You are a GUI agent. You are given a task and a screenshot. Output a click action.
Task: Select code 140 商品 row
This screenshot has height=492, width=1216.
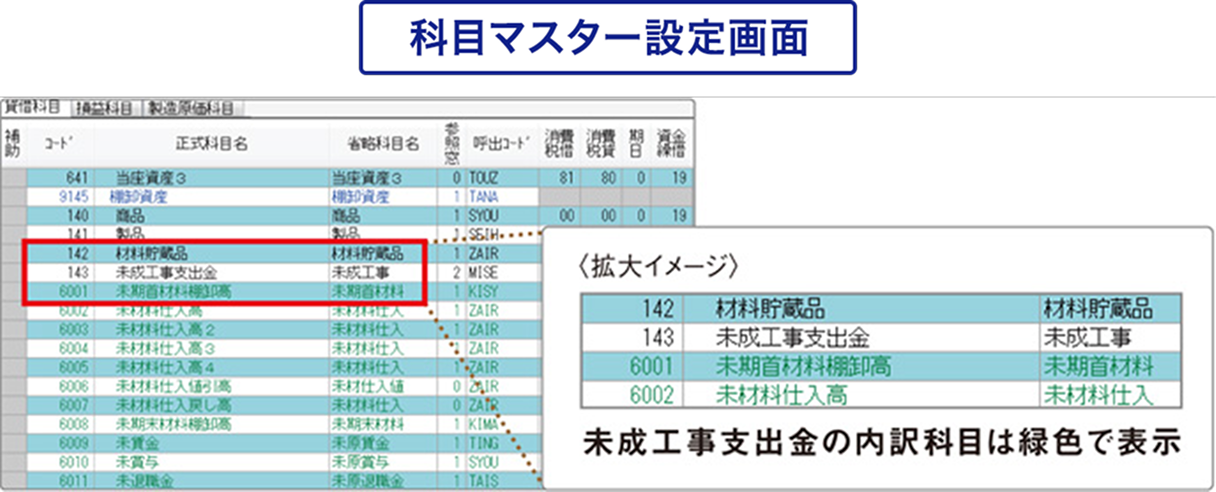(x=130, y=216)
